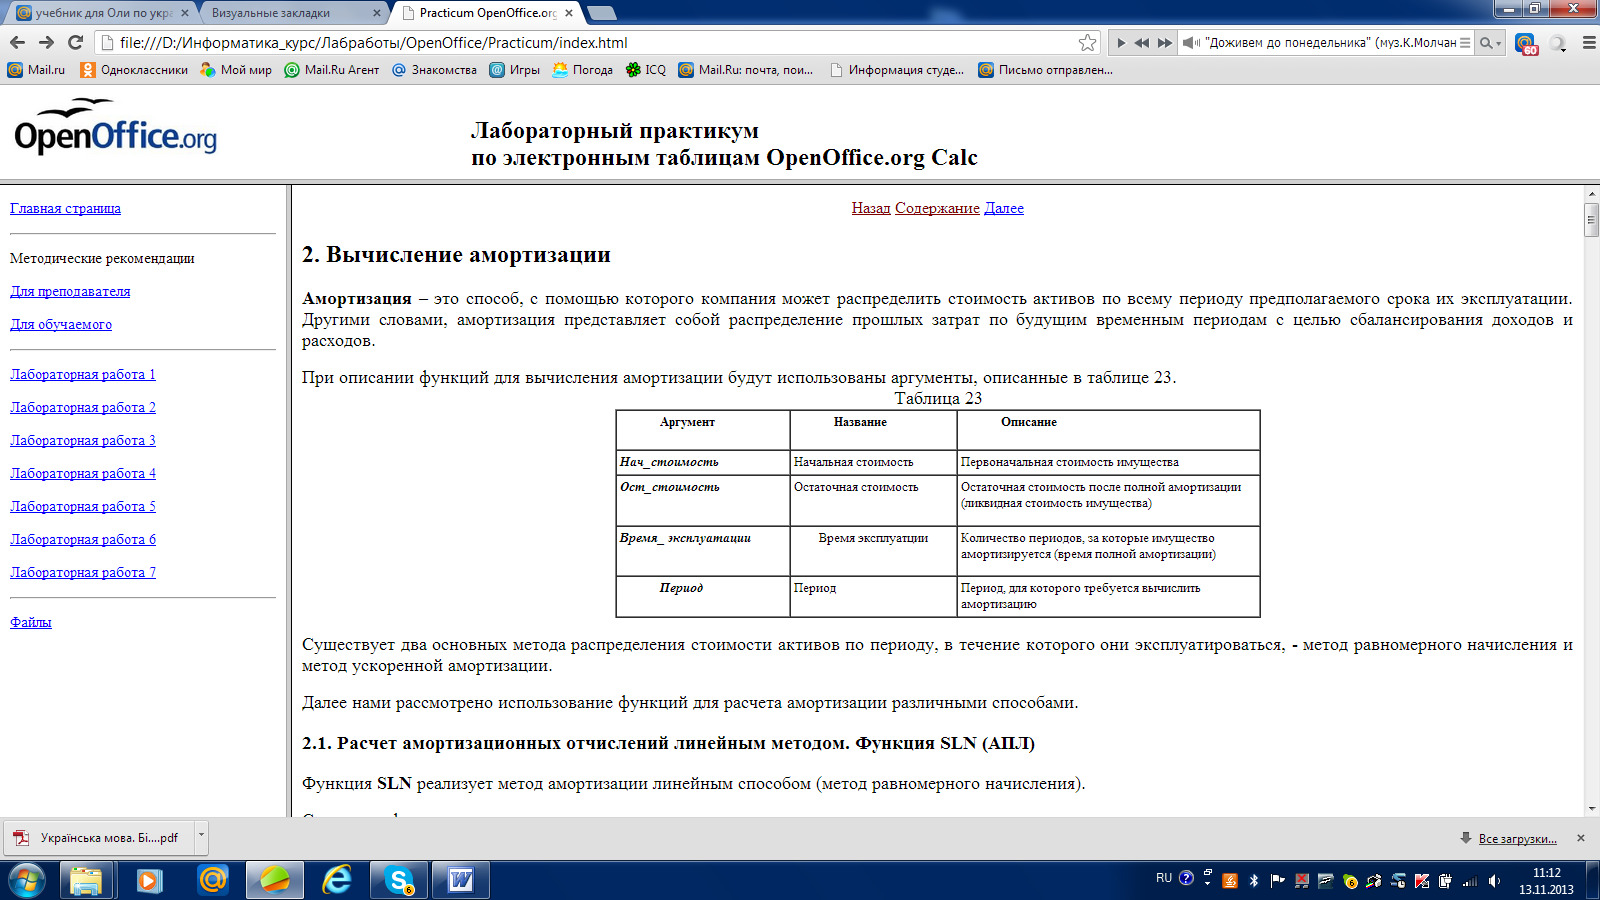Expand the downloaded PDF options arrow
The width and height of the screenshot is (1600, 900).
click(201, 838)
